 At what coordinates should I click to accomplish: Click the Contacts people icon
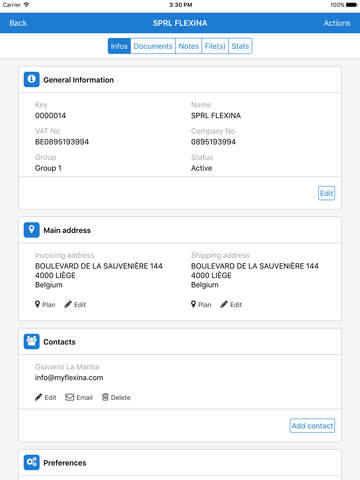point(32,342)
